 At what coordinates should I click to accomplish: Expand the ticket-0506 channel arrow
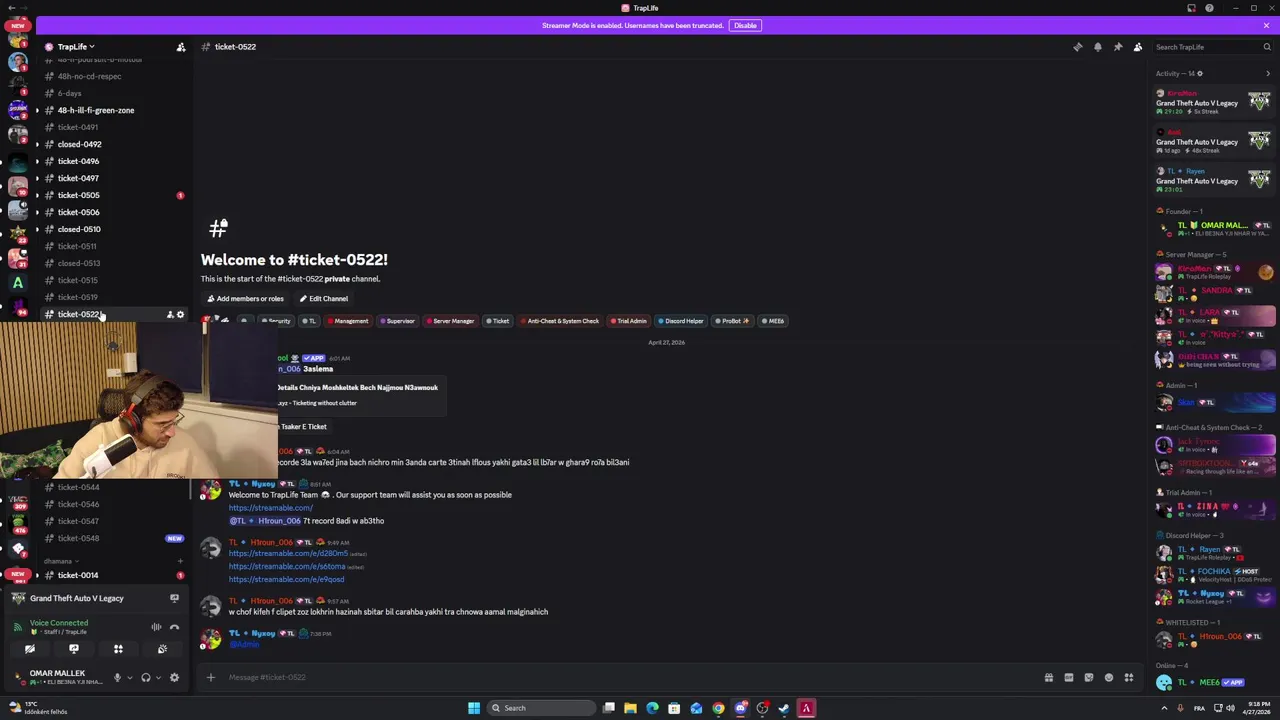pos(37,212)
